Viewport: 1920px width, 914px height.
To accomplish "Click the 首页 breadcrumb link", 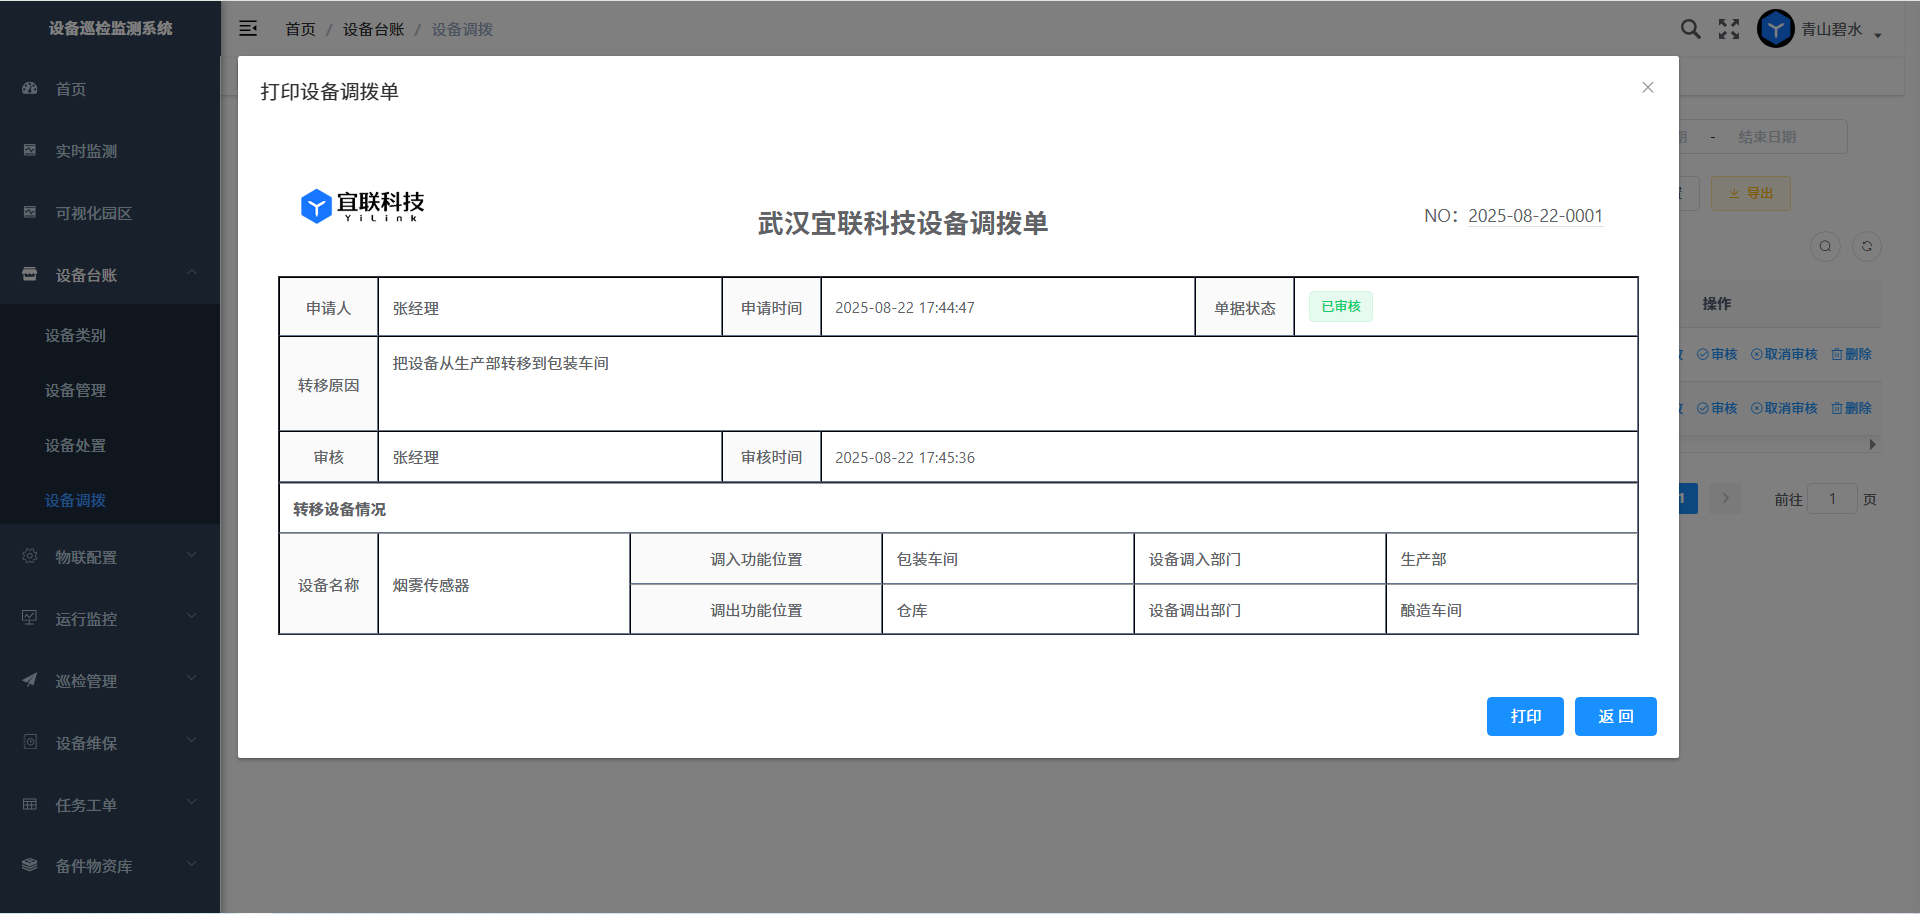I will click(300, 30).
